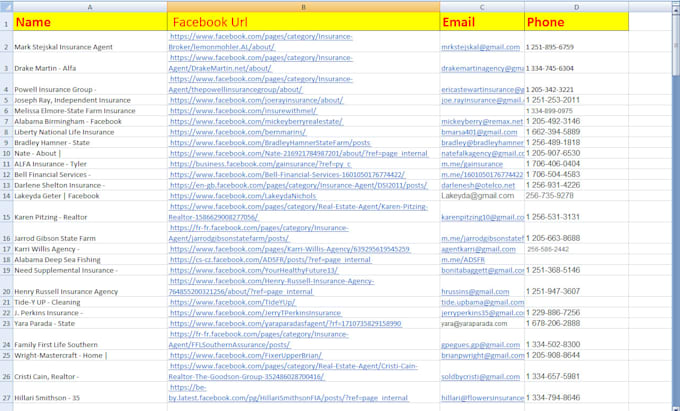Image resolution: width=680 pixels, height=411 pixels.
Task: Open business.facebook.com gainsurance link
Action: coord(260,164)
